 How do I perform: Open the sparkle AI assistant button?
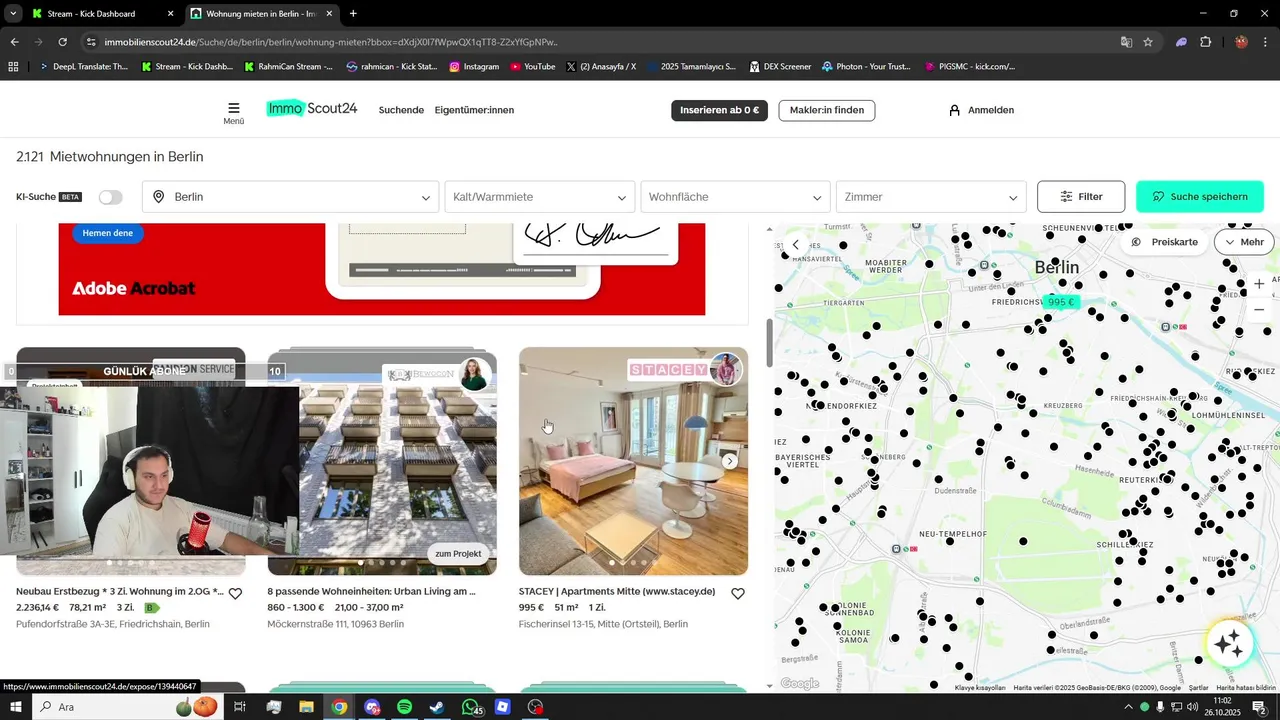point(1229,644)
